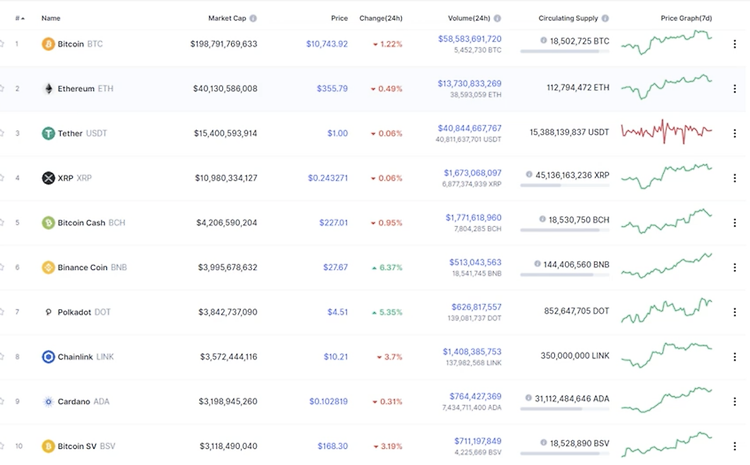Click XRP circulating supply progress bar
Viewport: 750px width, 465px height.
565,185
